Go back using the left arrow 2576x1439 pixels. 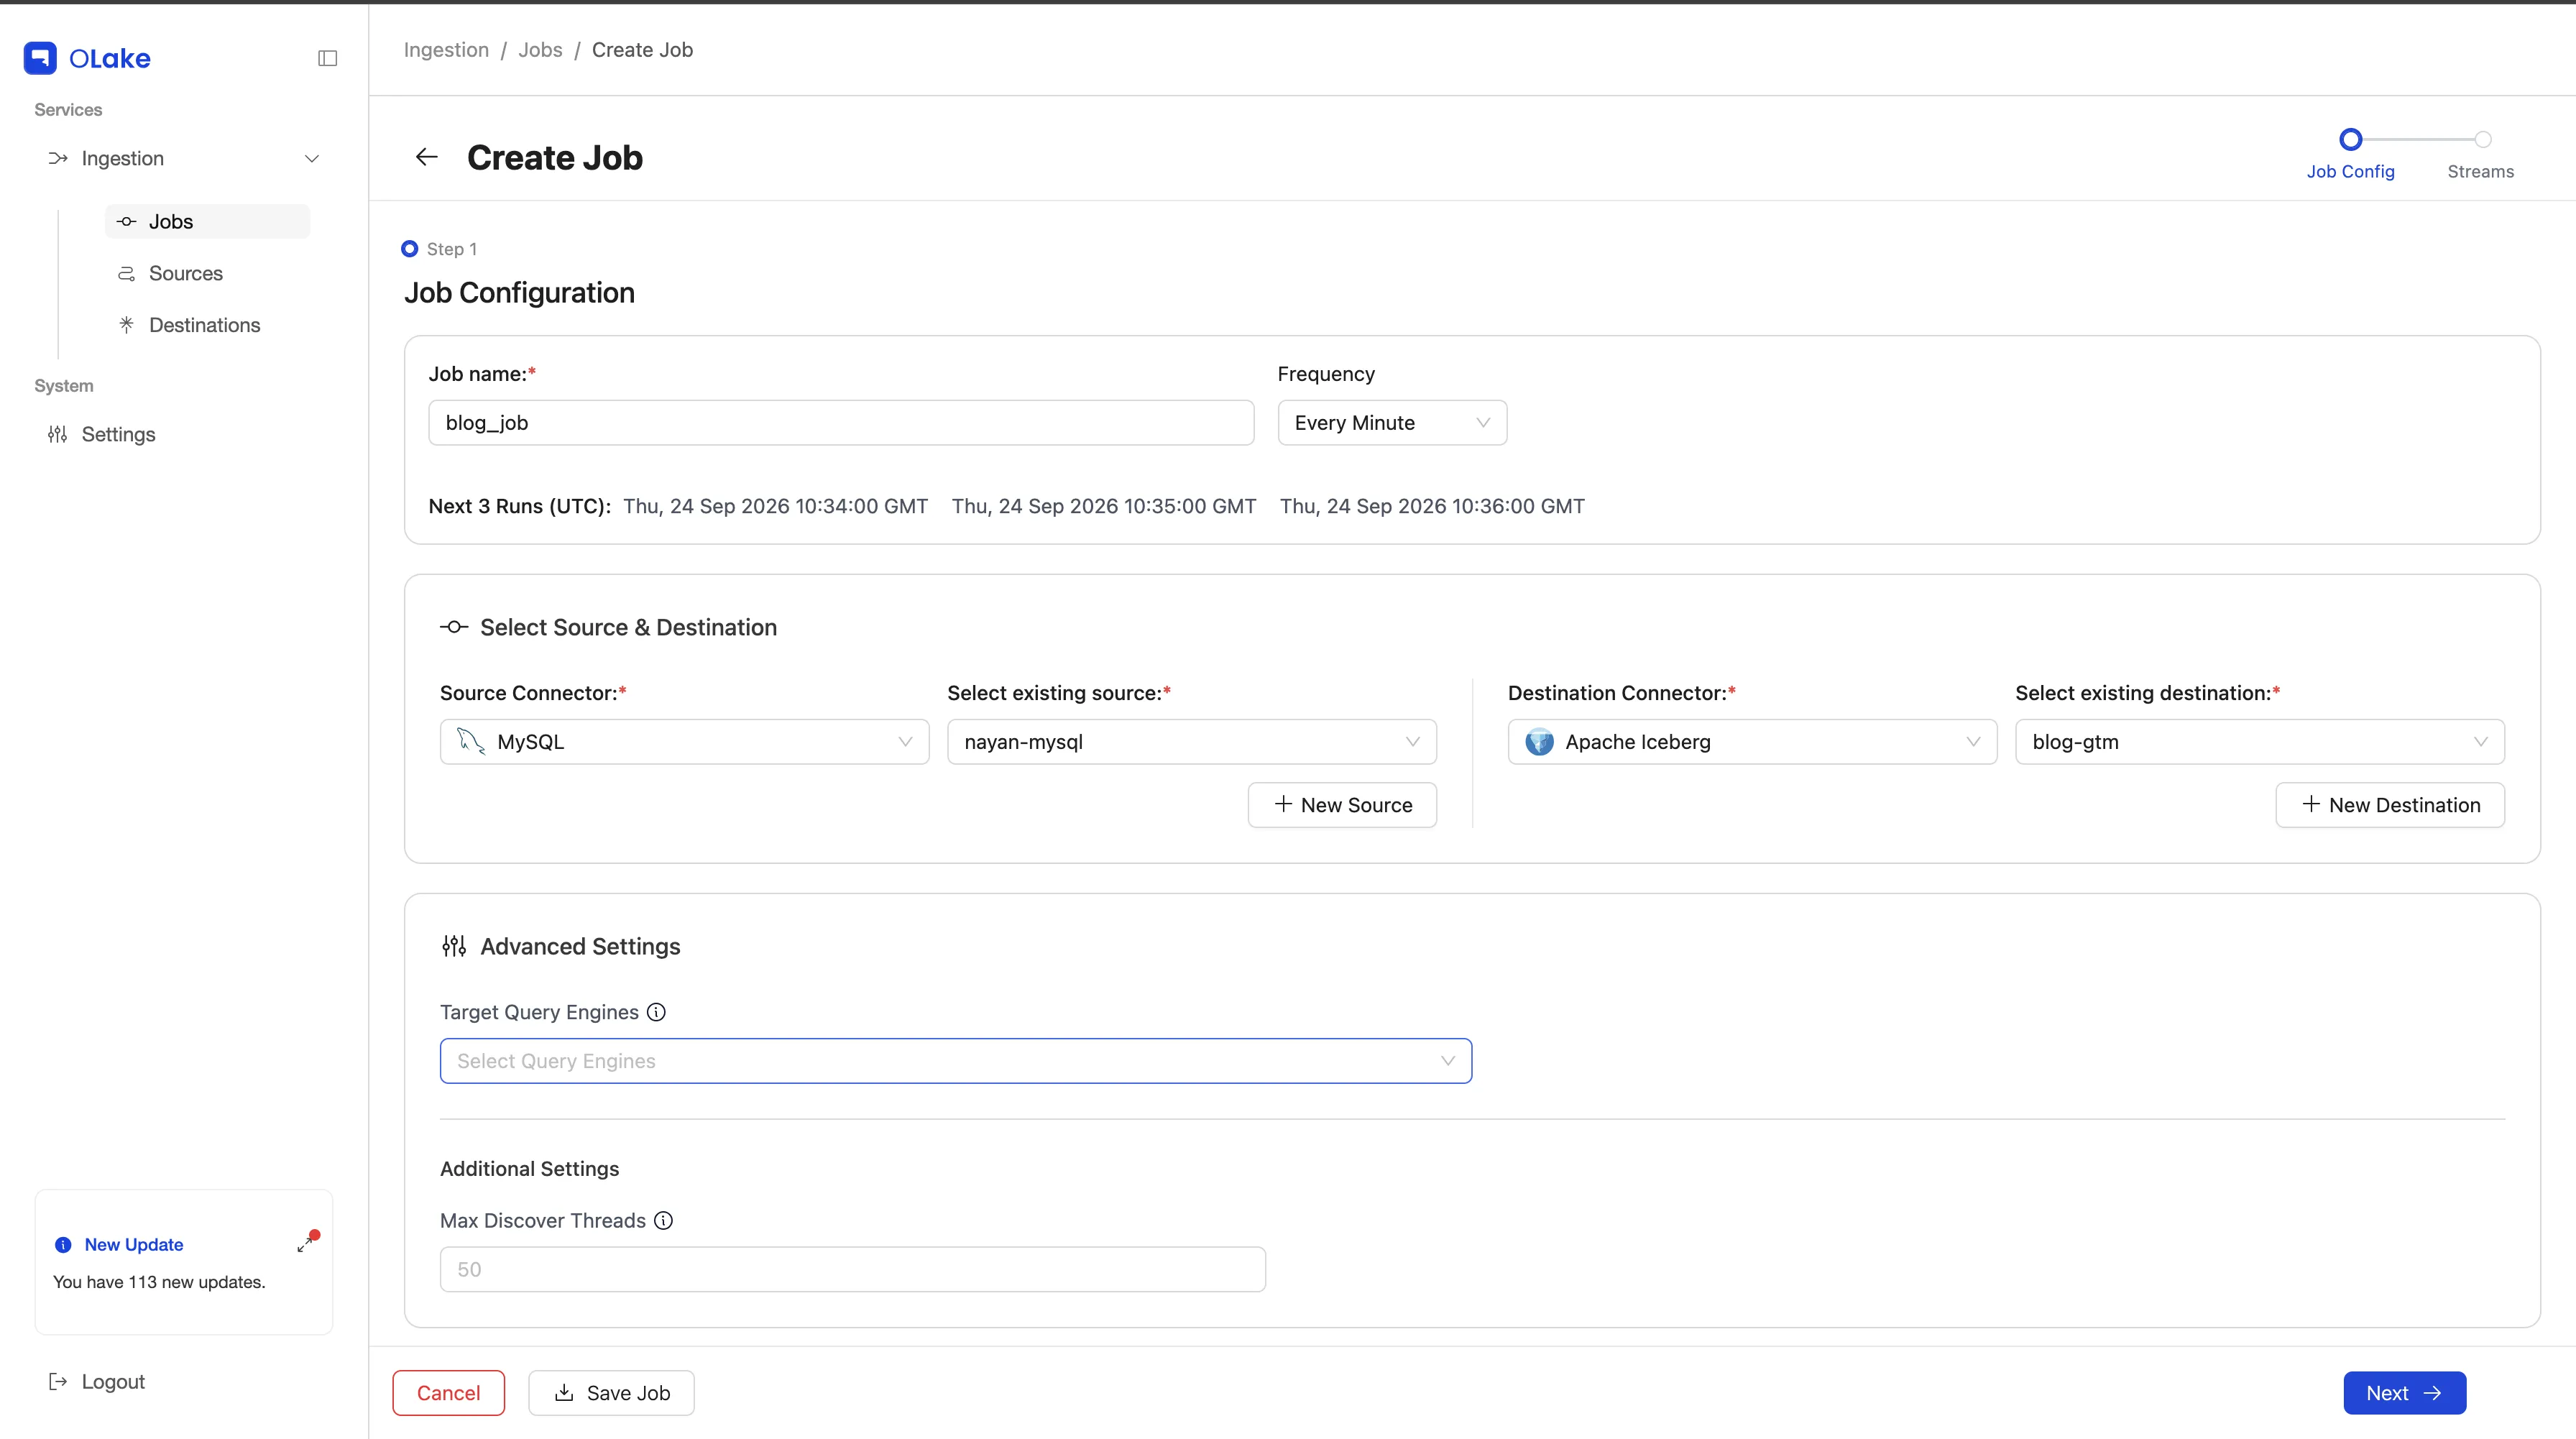pyautogui.click(x=427, y=157)
